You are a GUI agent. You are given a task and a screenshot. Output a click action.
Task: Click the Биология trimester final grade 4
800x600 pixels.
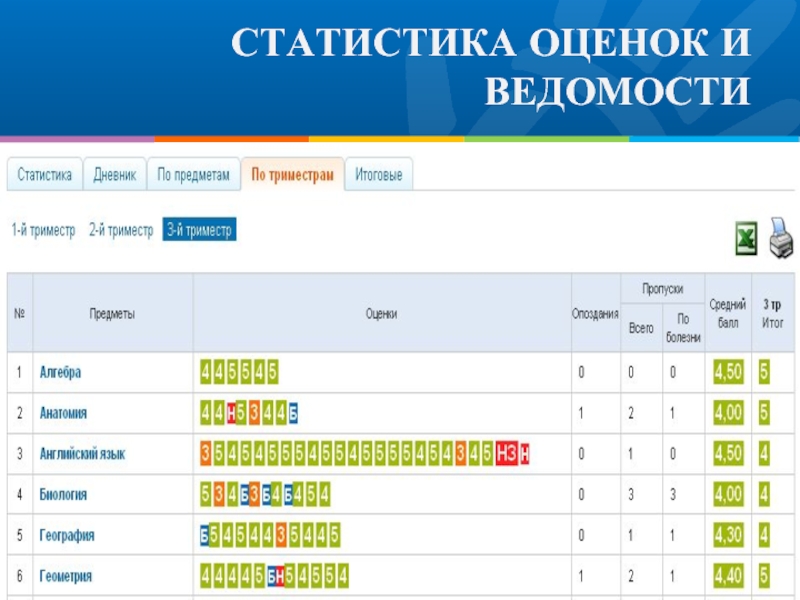point(764,494)
